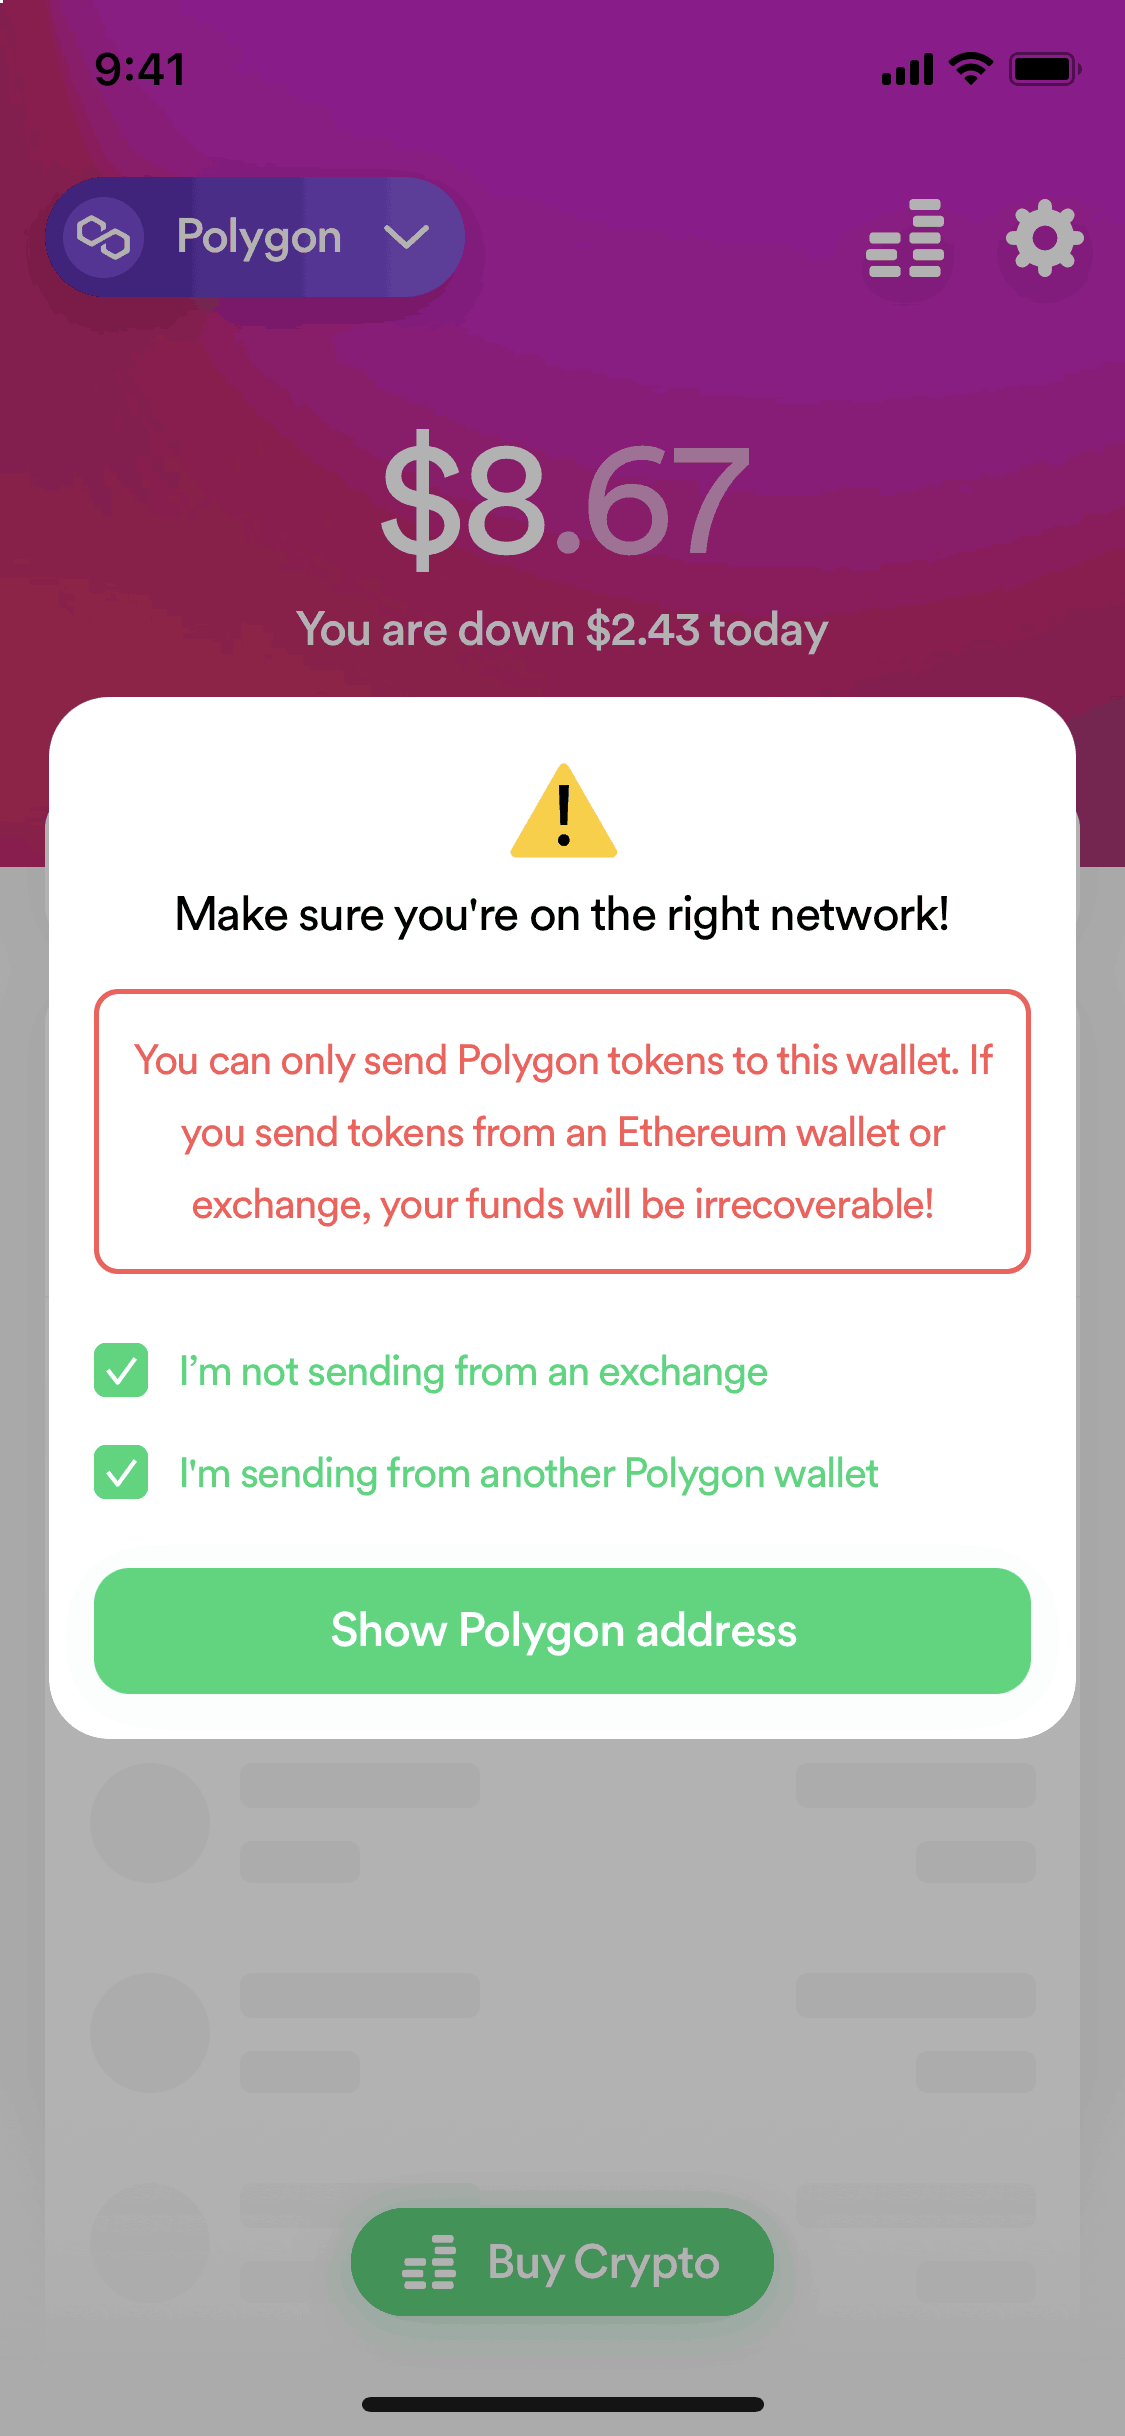The image size is (1125, 2436).
Task: Tap the Polygon logo icon
Action: pos(104,237)
